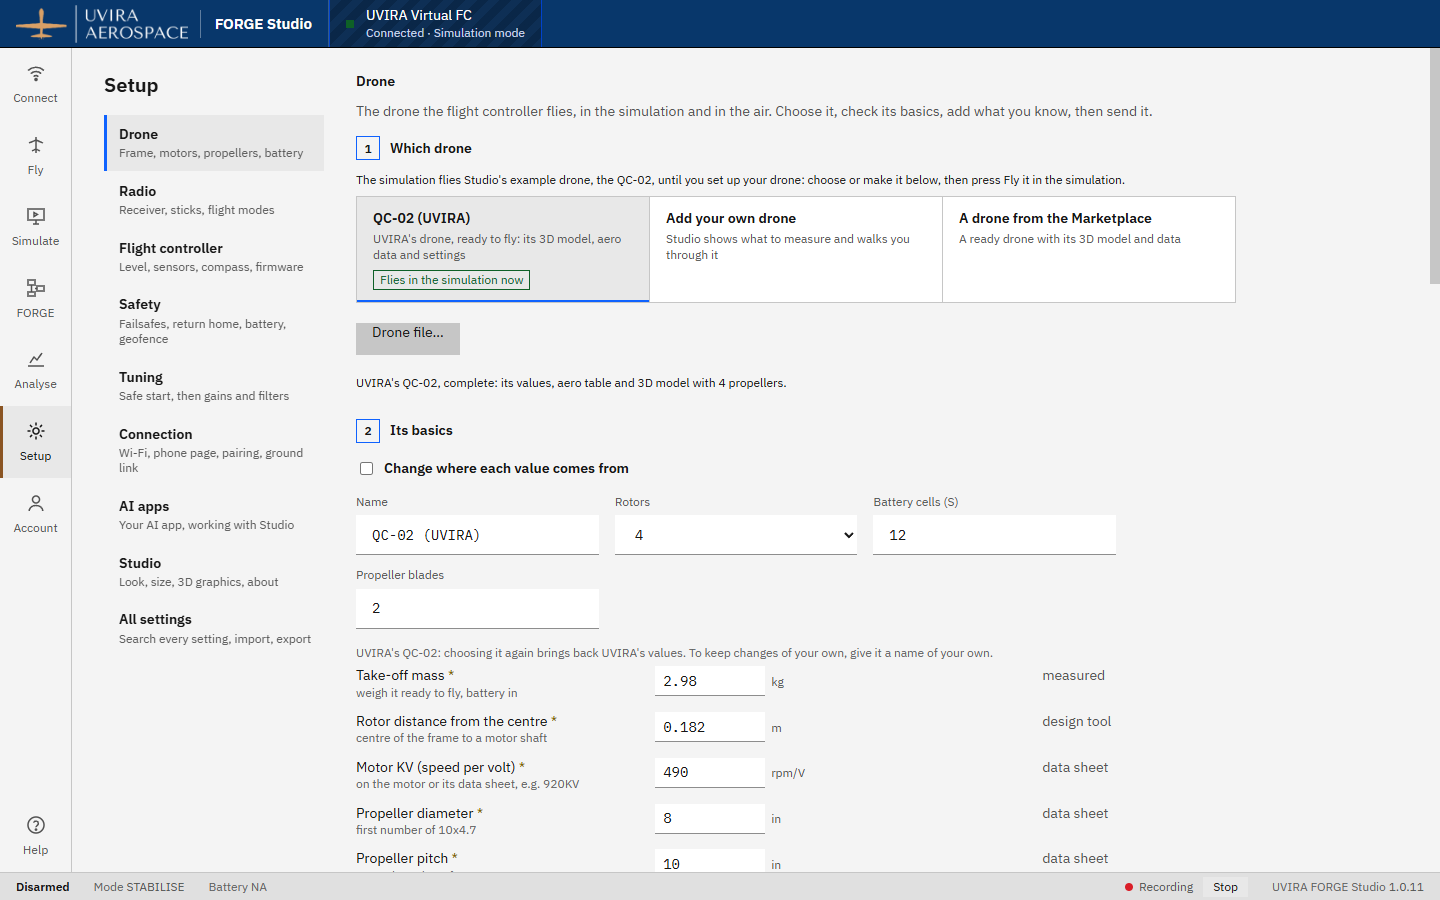Click the green connection status dot

350,24
